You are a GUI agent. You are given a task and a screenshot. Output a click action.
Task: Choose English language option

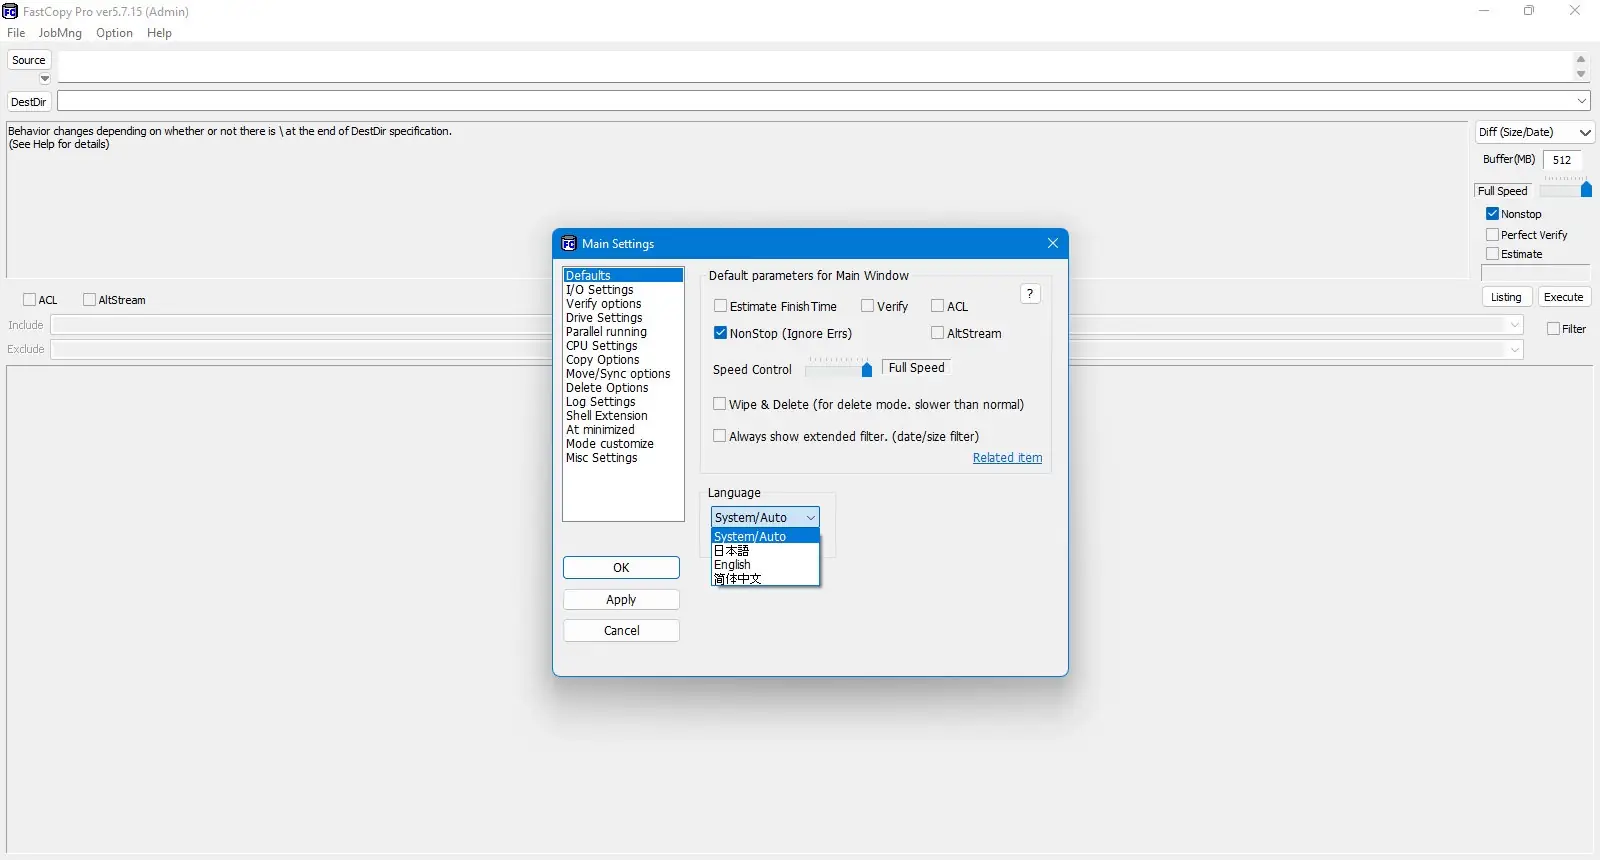765,565
